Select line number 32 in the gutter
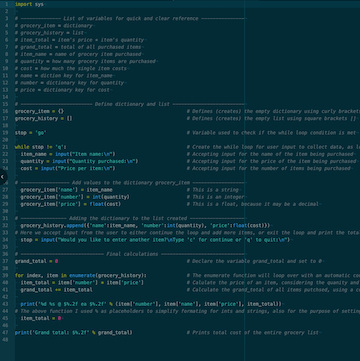Screen dimensions: 360x361 click(x=6, y=226)
